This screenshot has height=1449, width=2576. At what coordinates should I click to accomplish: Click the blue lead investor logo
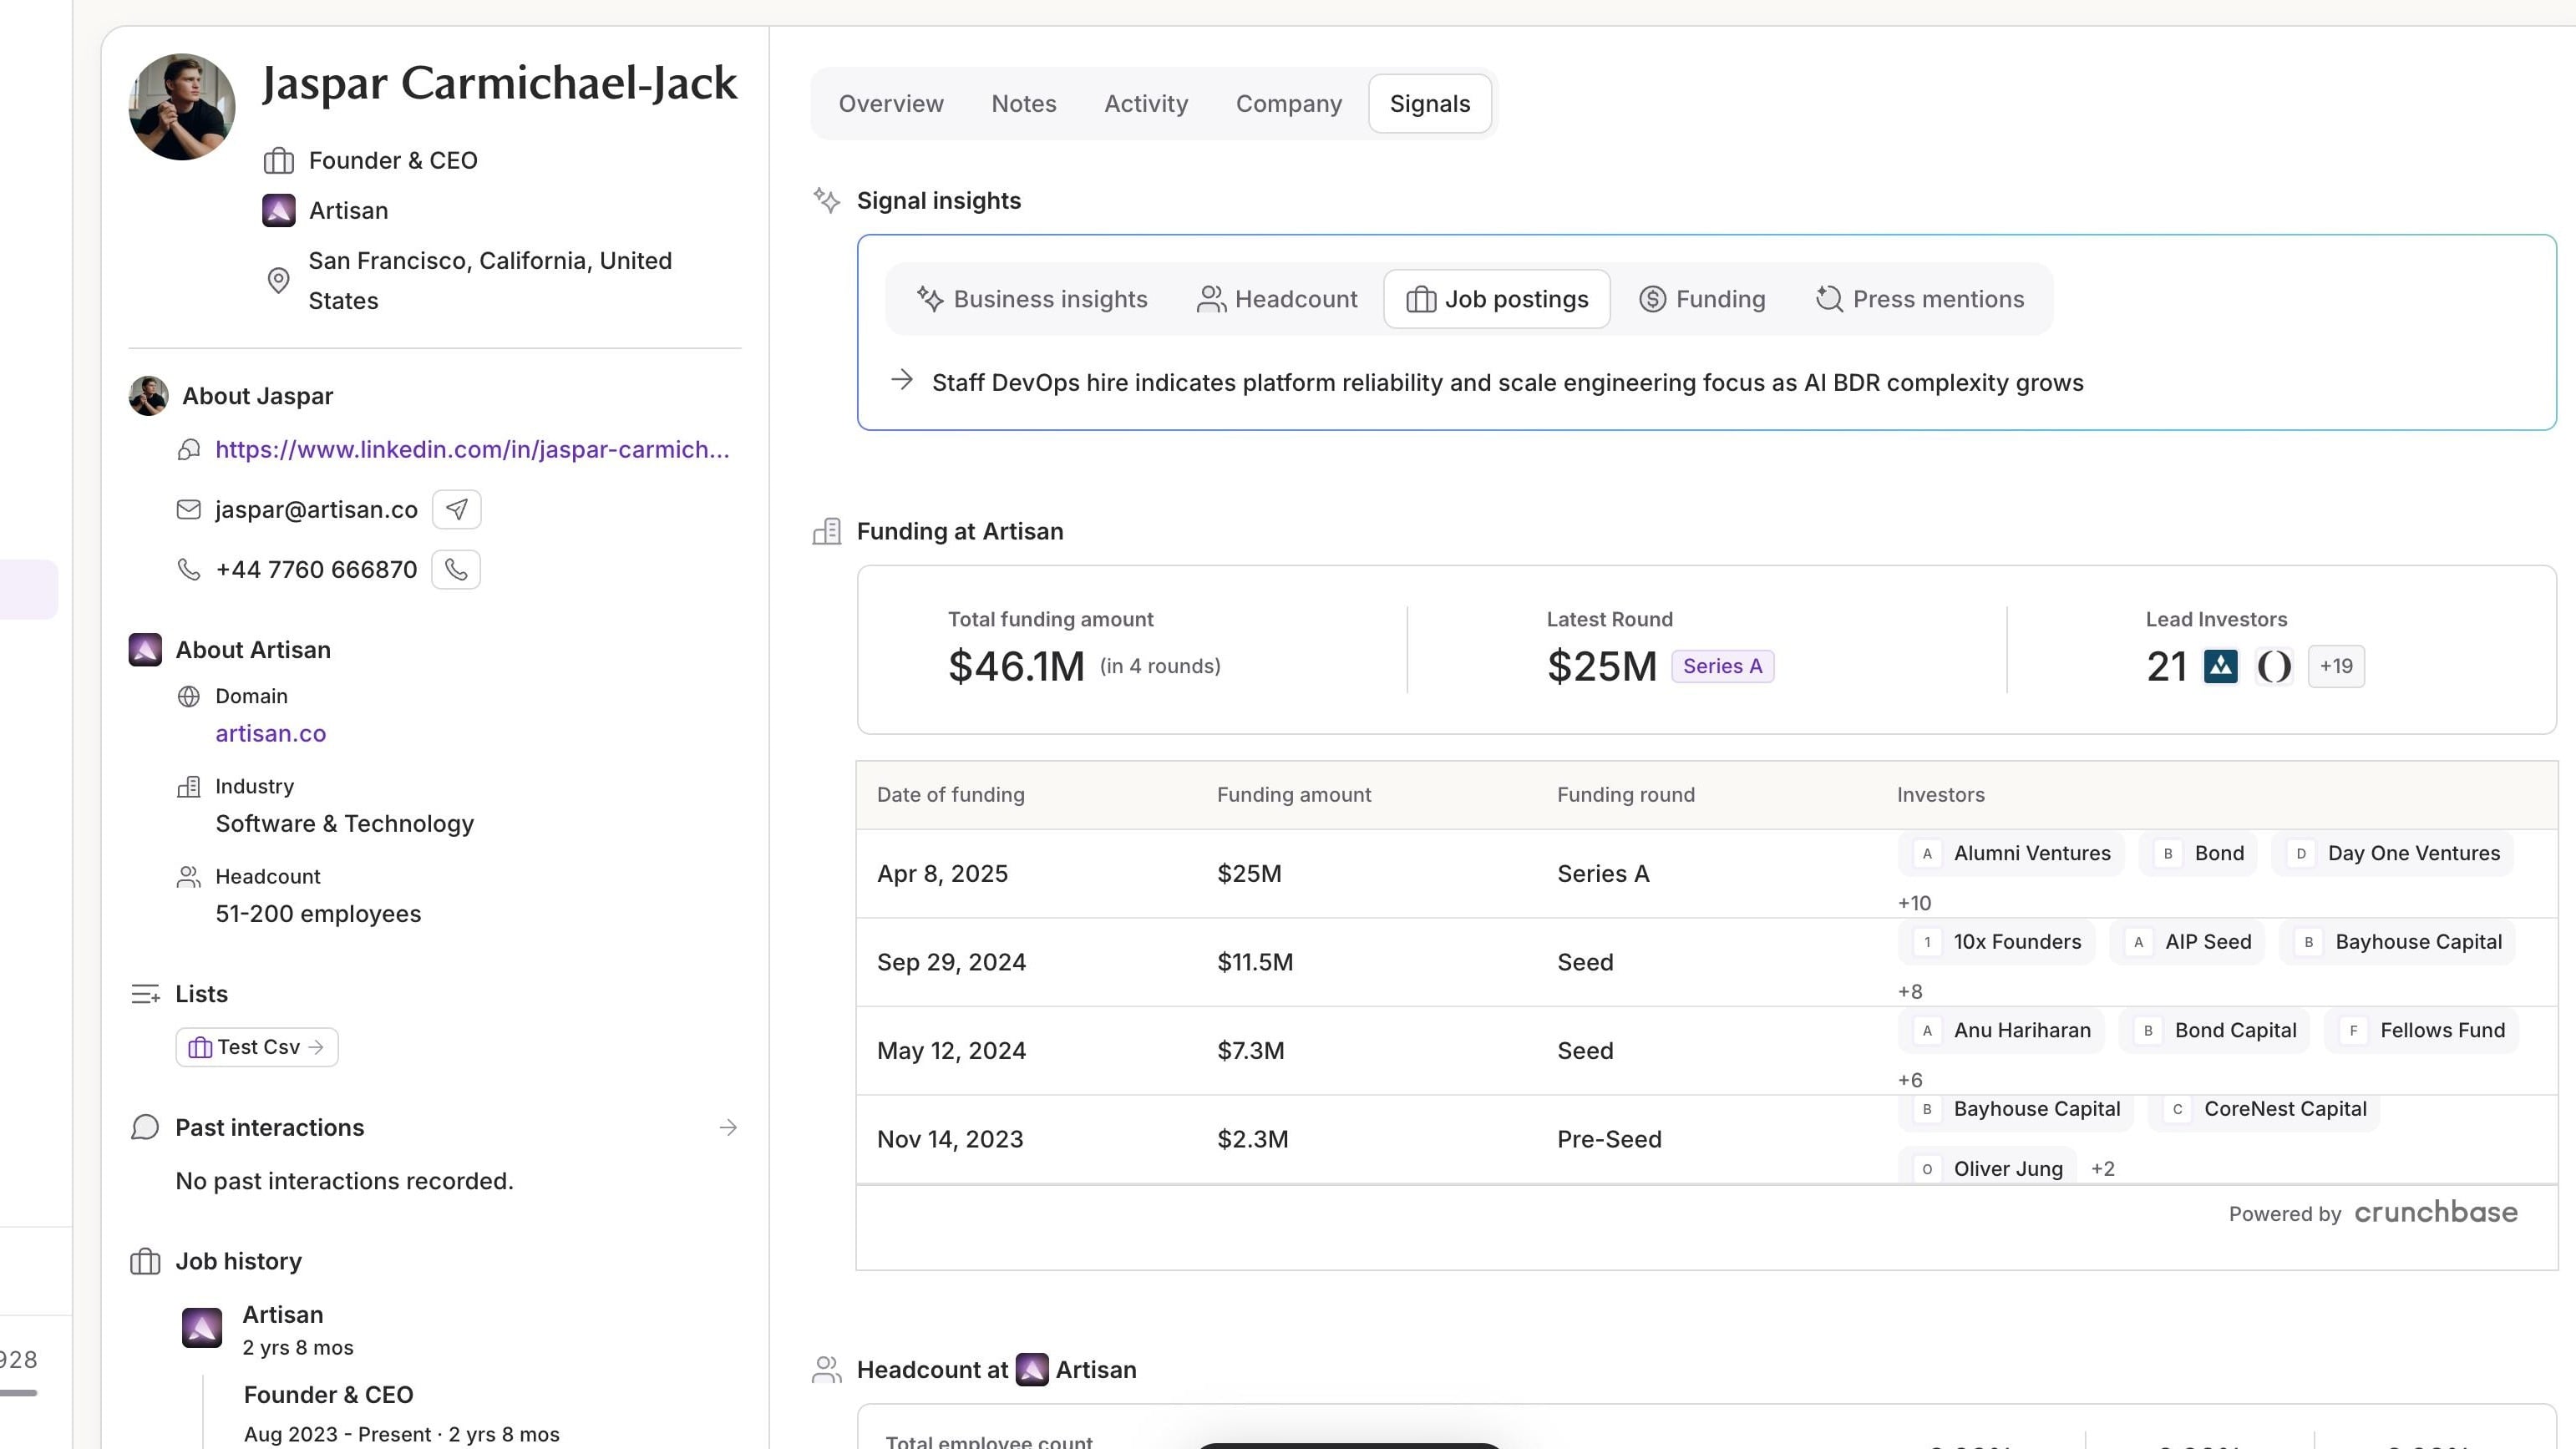(2221, 667)
